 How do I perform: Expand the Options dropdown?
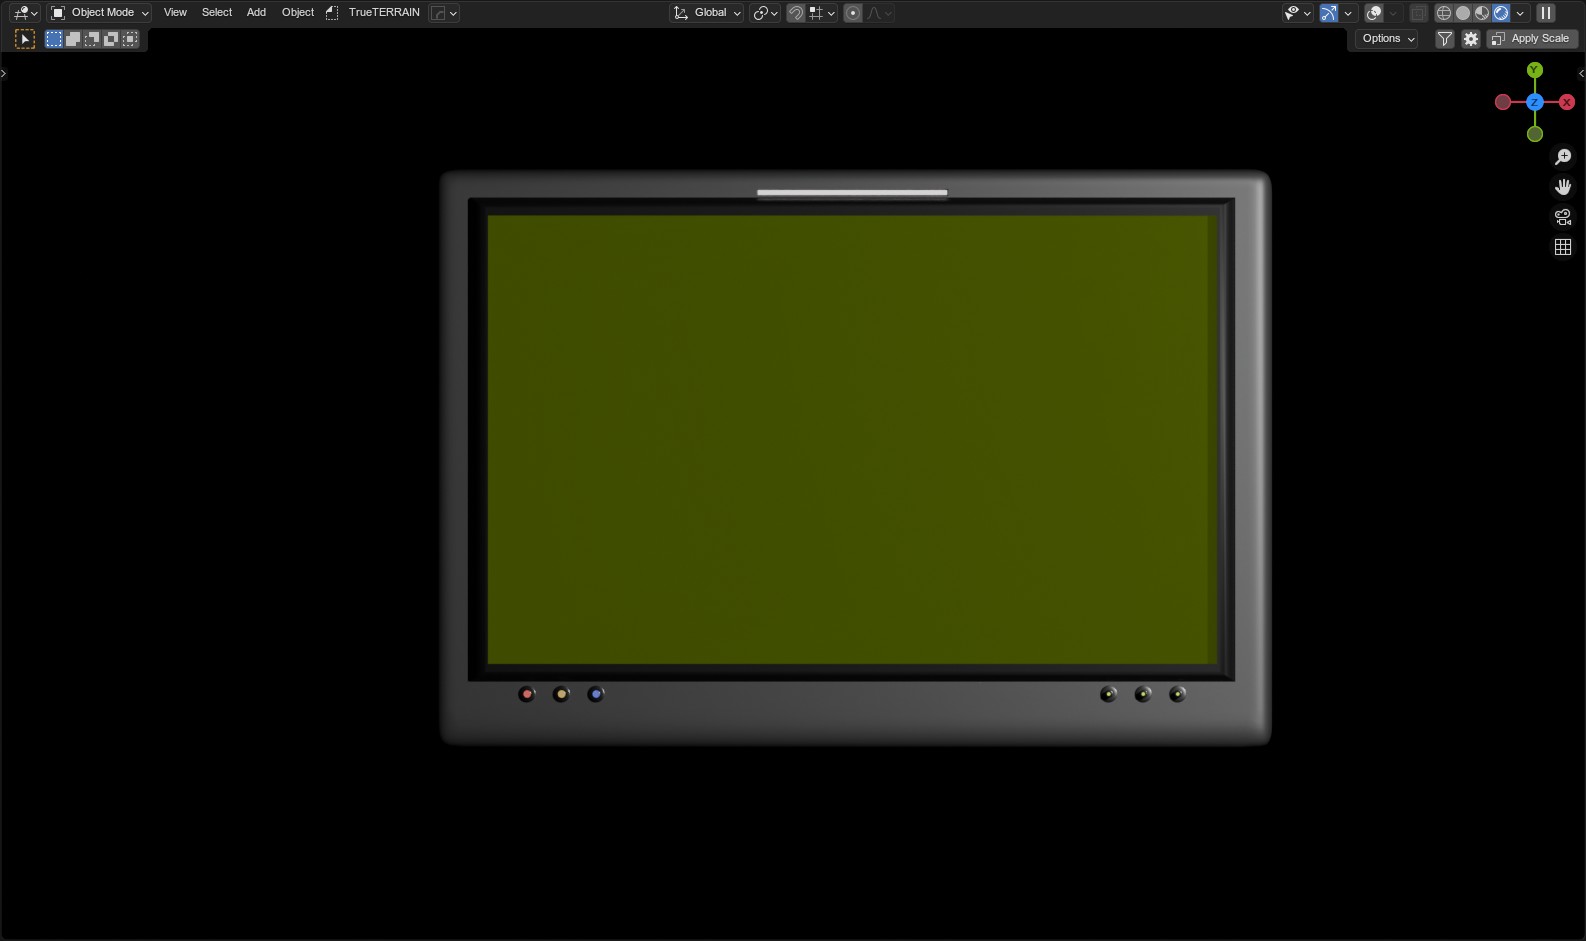point(1388,39)
